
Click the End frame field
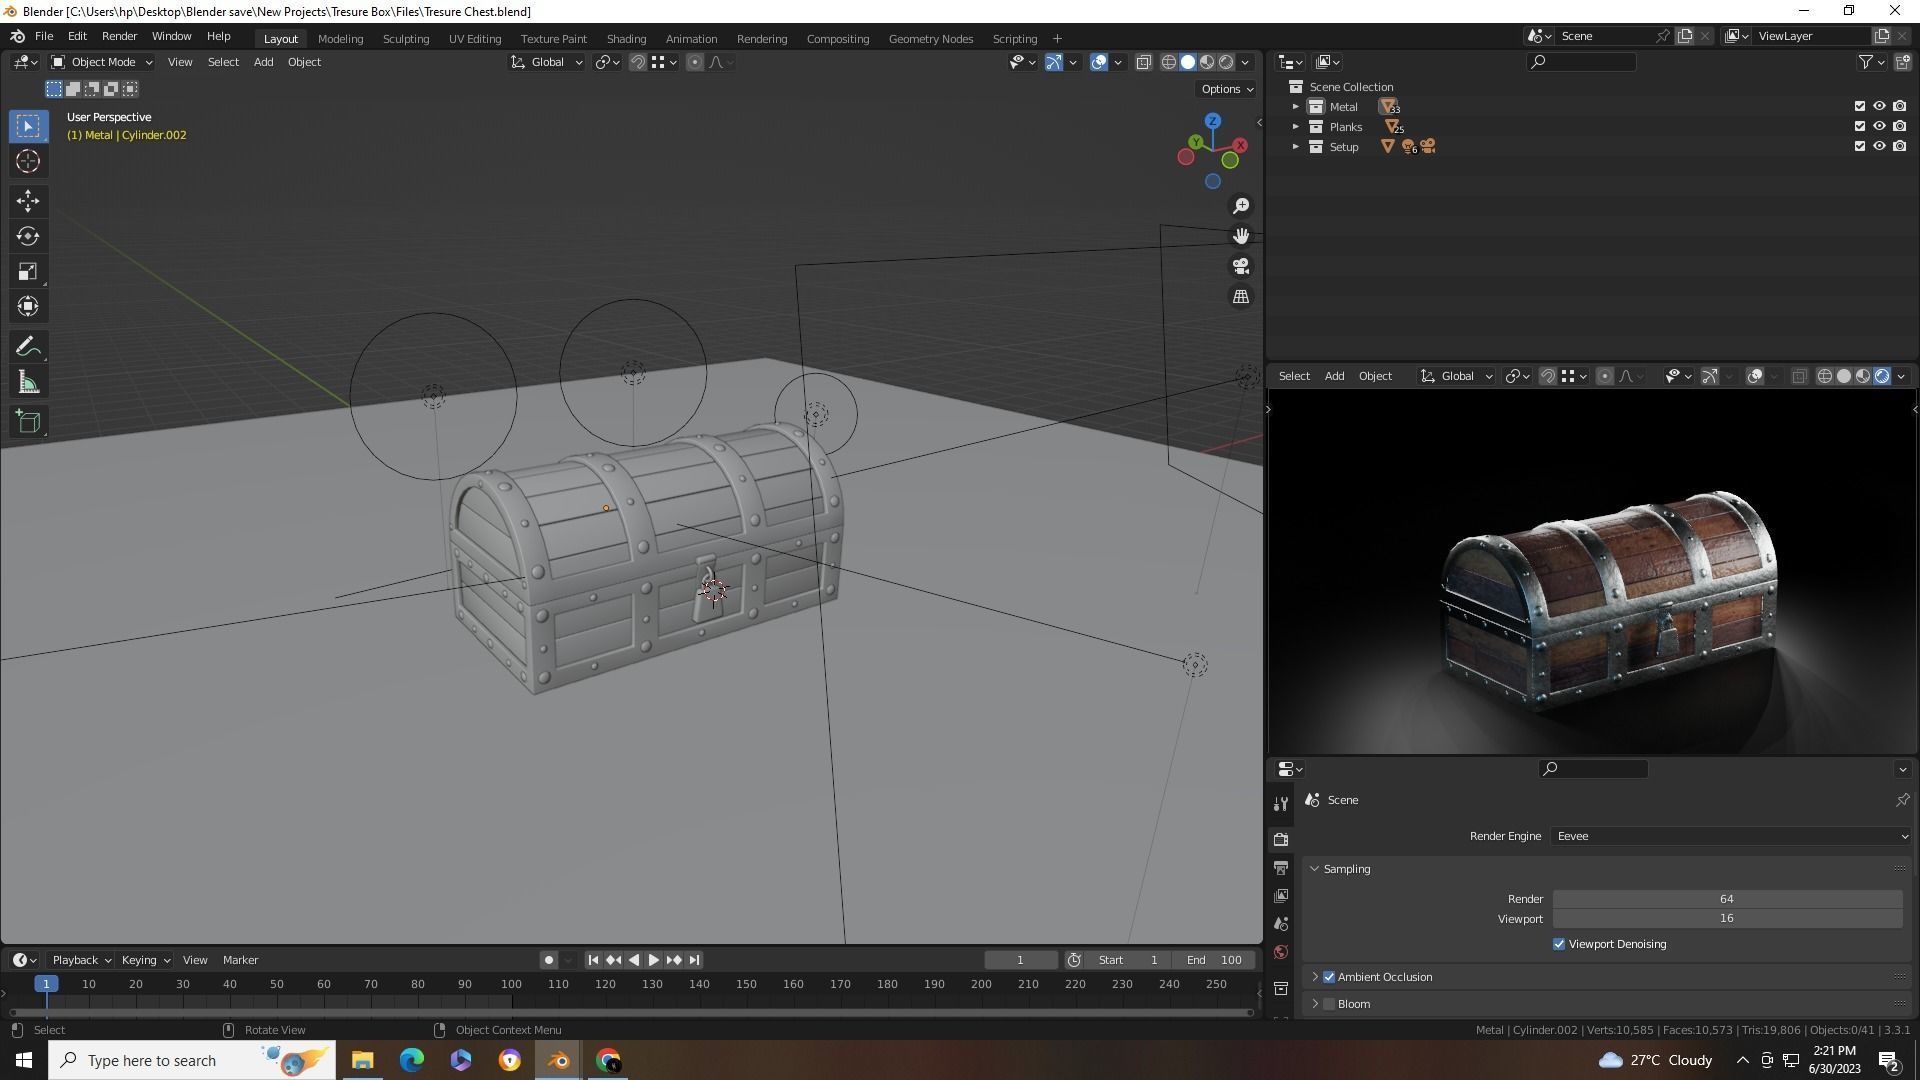[x=1214, y=960]
